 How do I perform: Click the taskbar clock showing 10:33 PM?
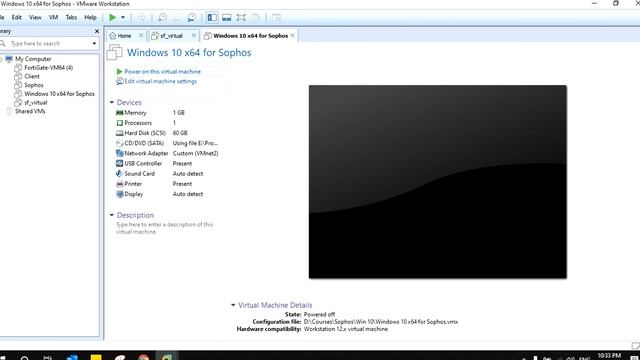click(x=609, y=356)
